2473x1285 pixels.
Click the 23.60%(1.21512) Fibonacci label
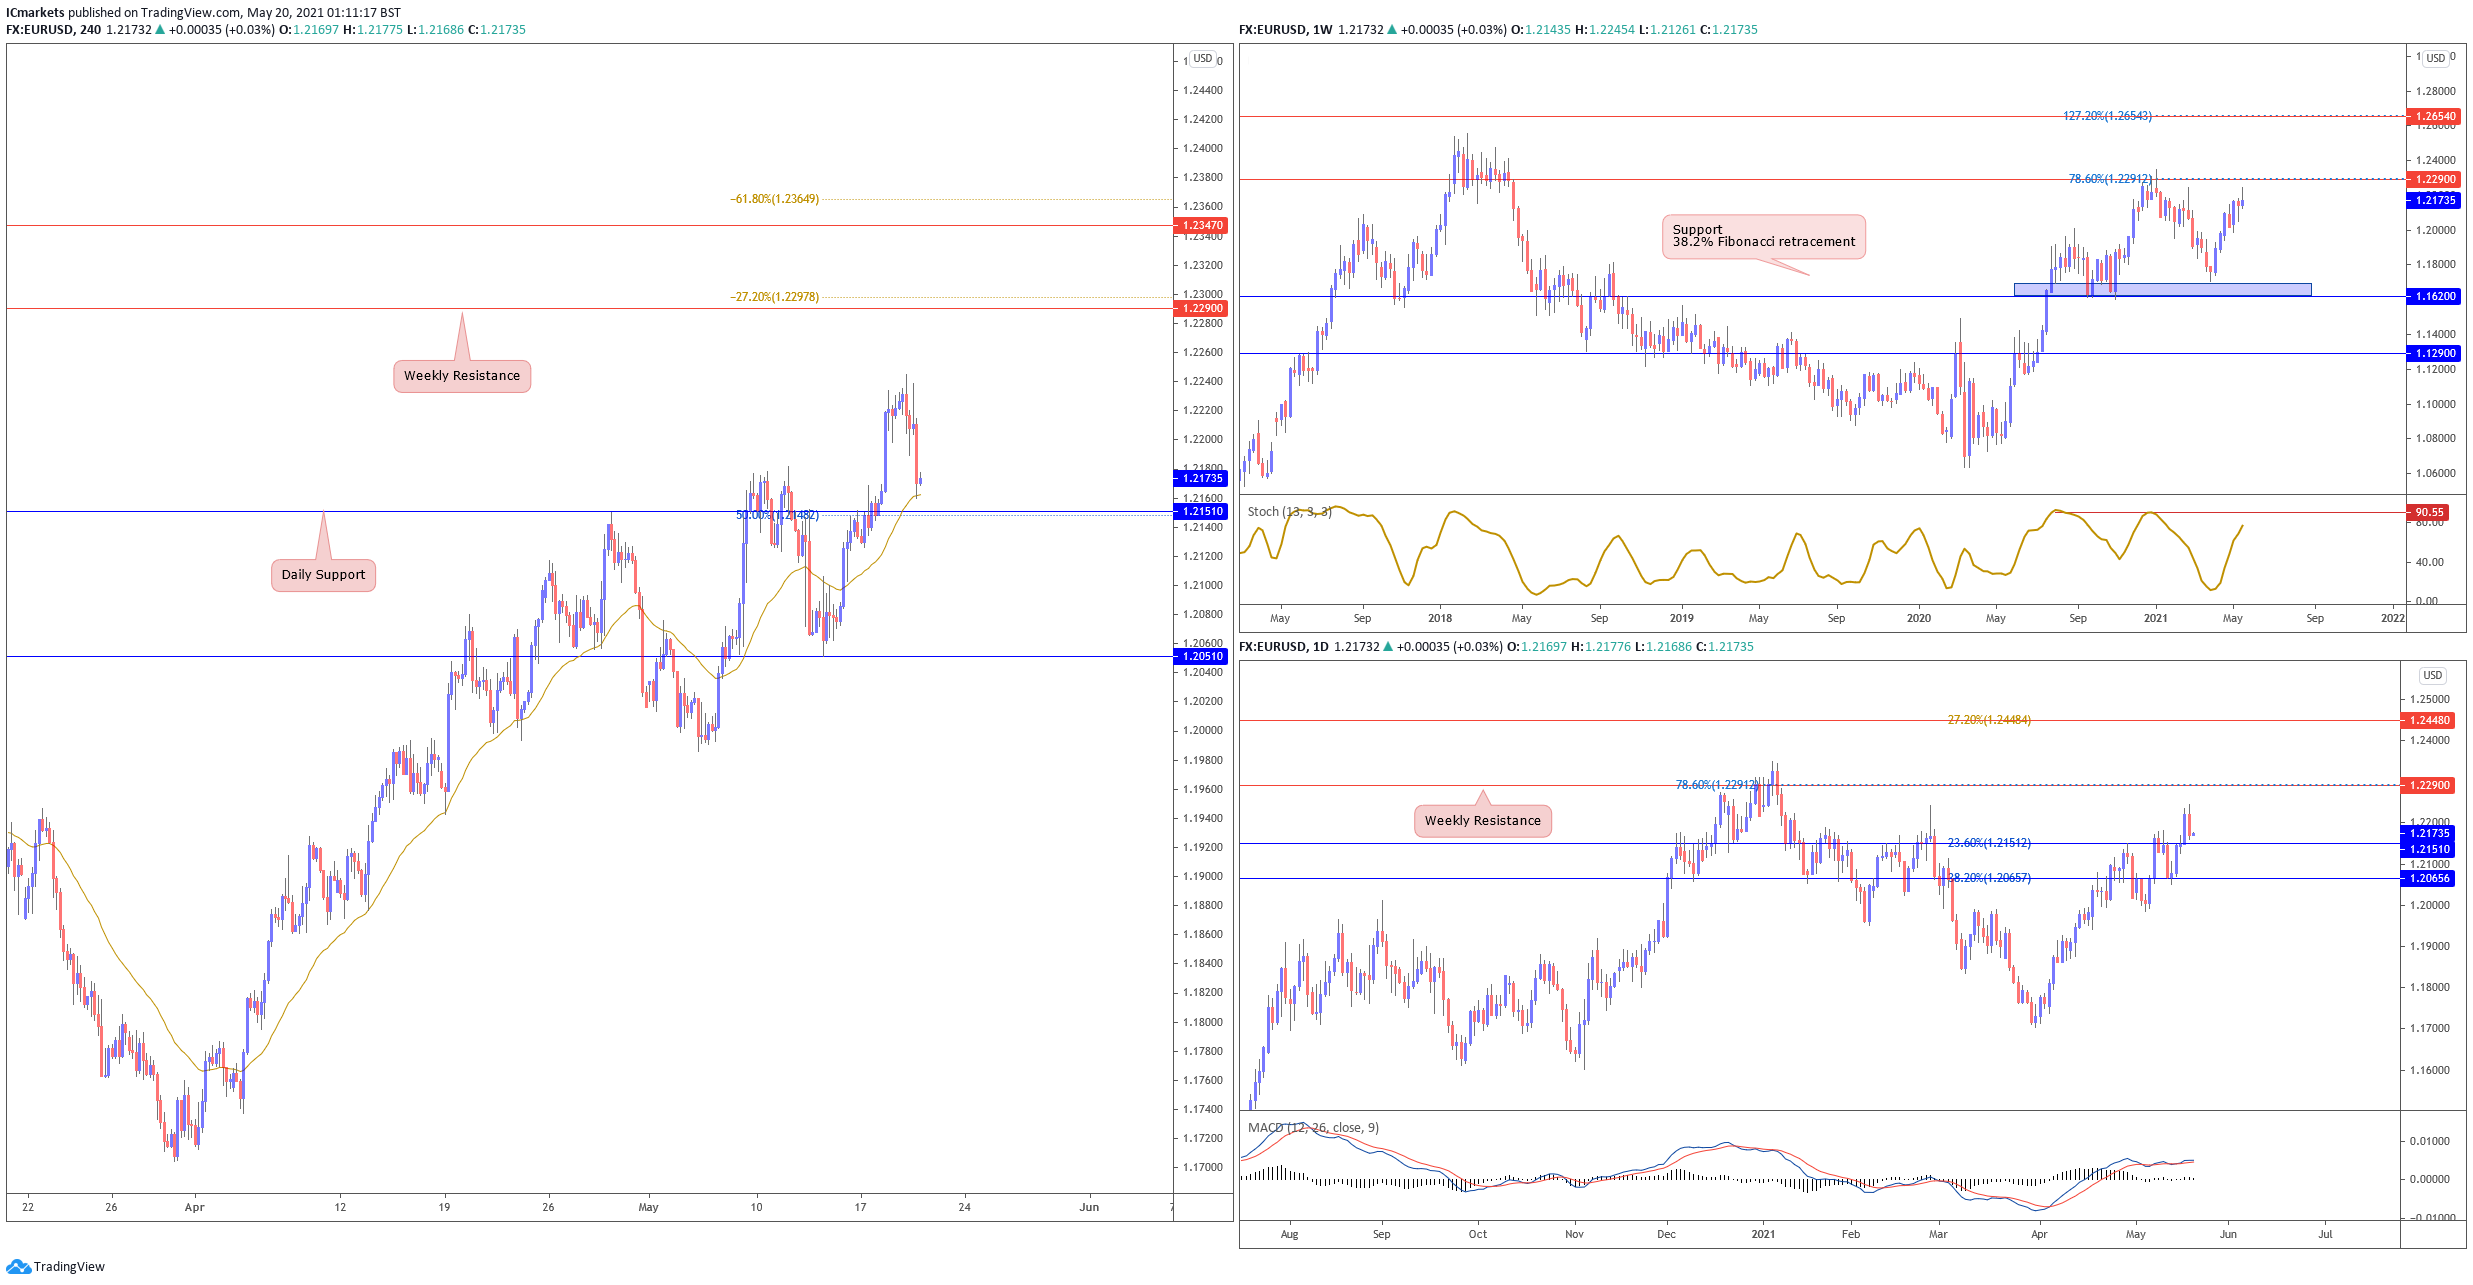click(x=1989, y=844)
